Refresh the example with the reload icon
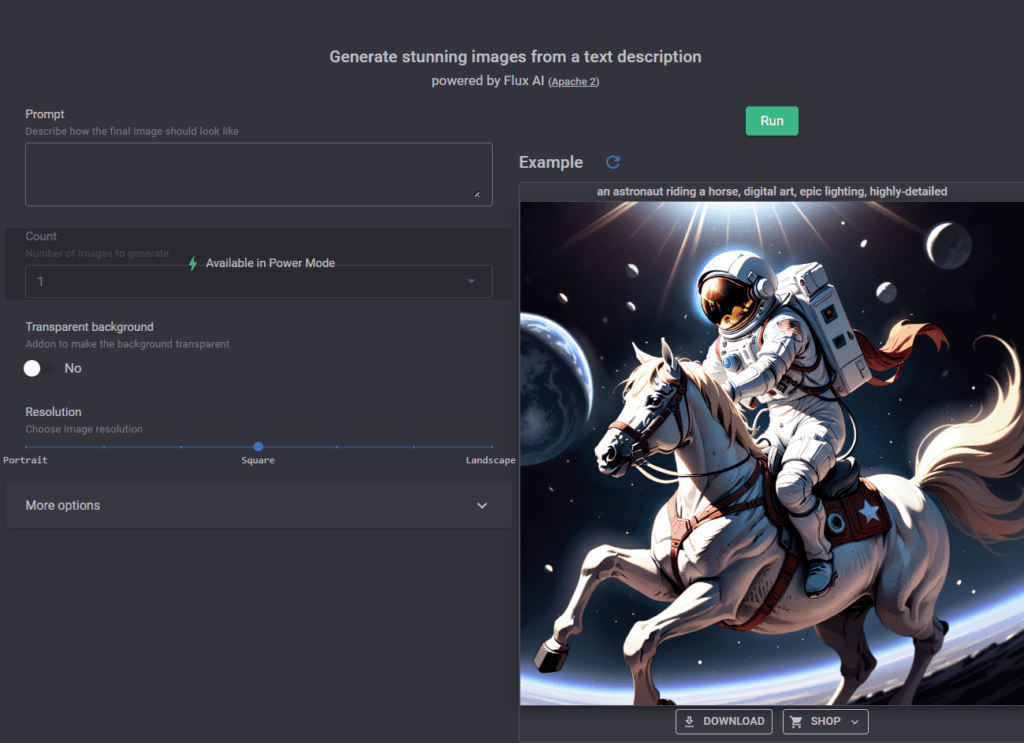This screenshot has width=1024, height=743. coord(613,162)
